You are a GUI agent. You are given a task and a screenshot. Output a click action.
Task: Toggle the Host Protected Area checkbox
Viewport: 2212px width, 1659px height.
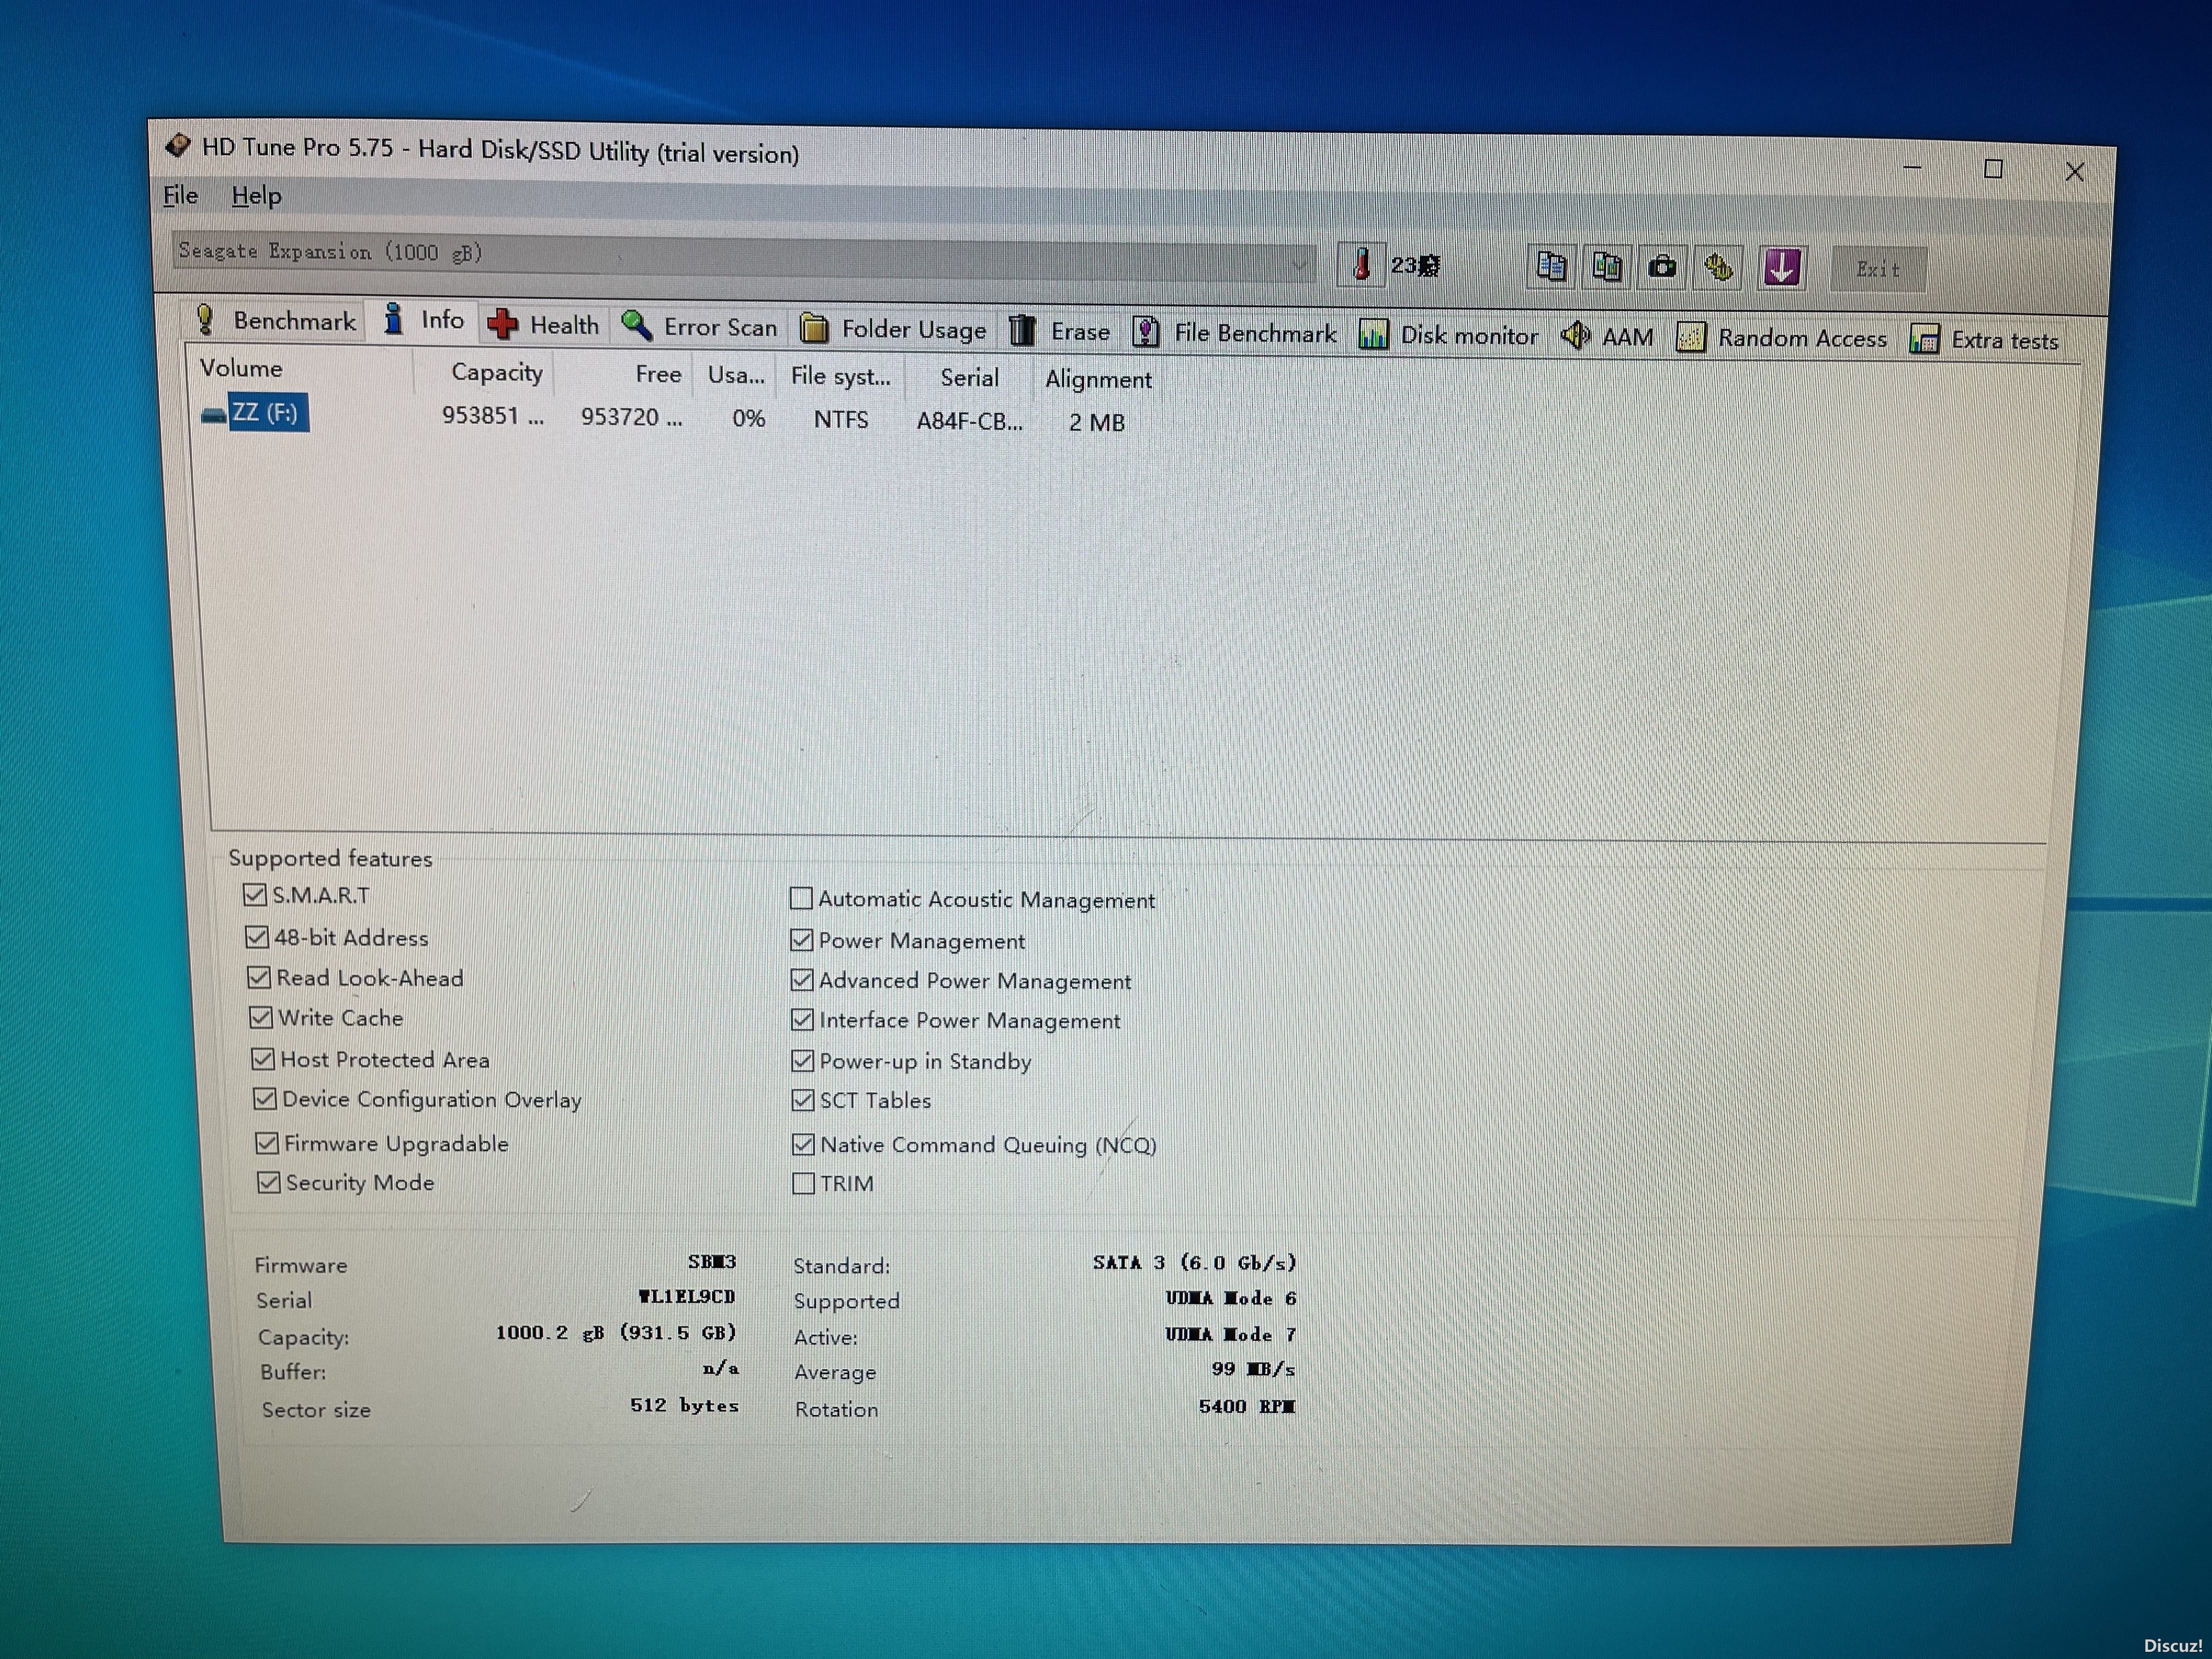coord(263,1058)
